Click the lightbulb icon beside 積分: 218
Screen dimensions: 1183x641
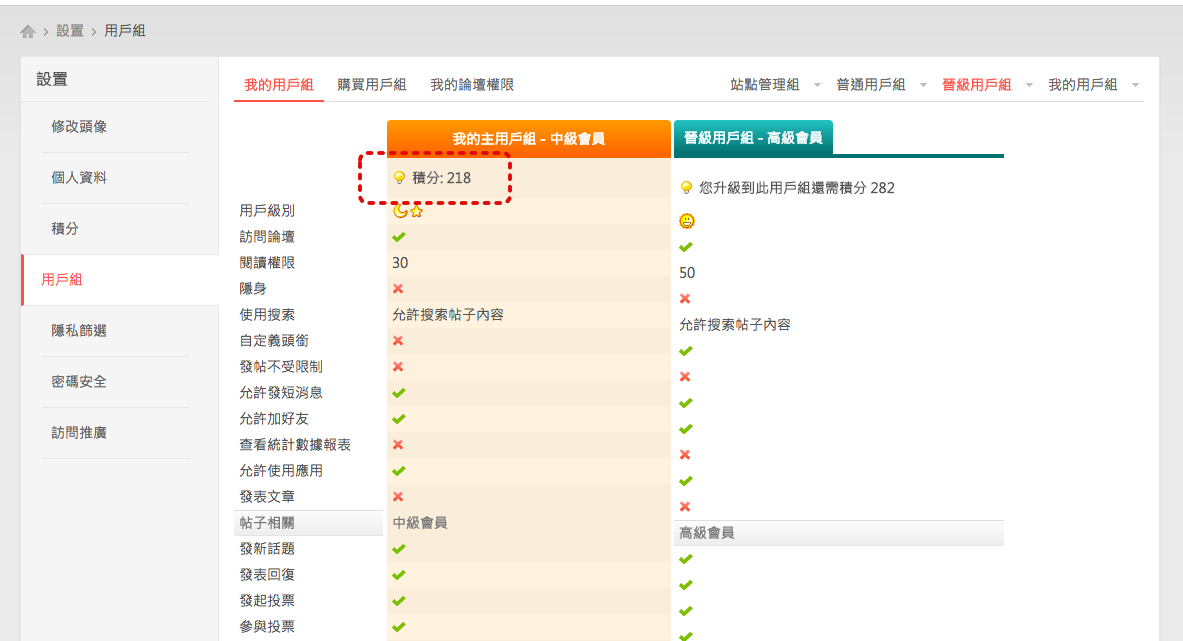point(399,178)
